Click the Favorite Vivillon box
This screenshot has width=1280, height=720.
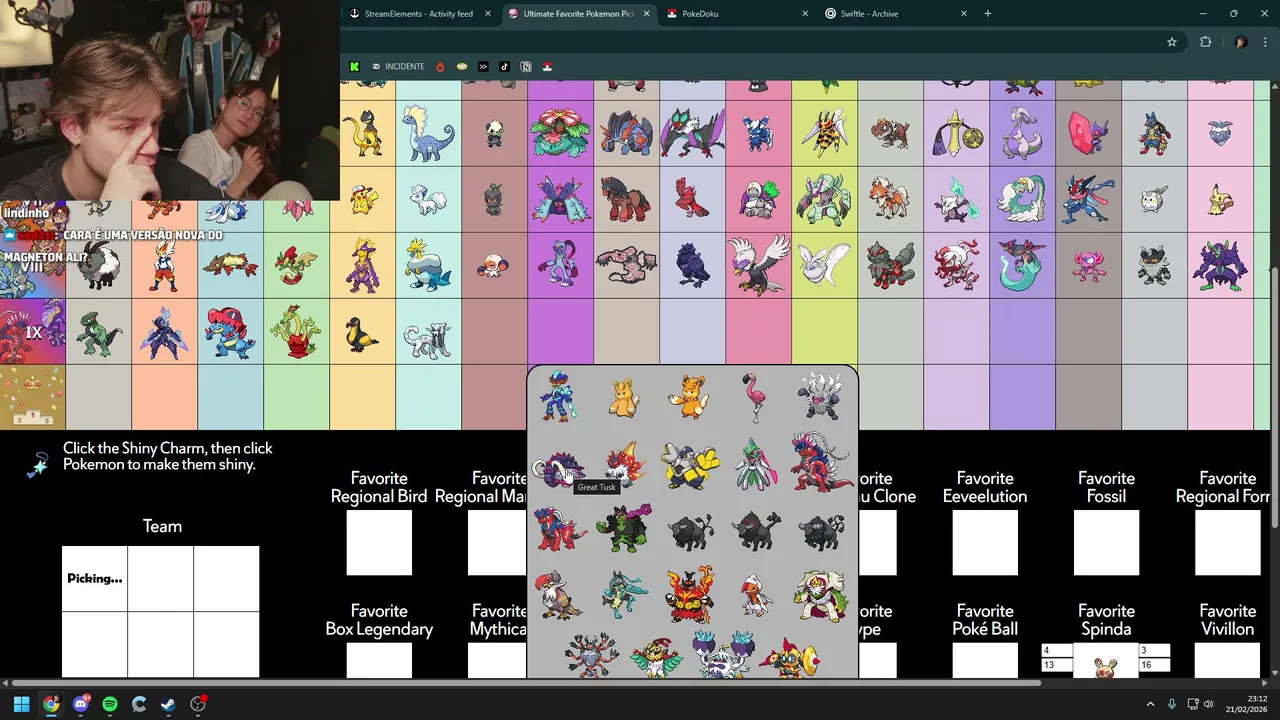click(1227, 660)
